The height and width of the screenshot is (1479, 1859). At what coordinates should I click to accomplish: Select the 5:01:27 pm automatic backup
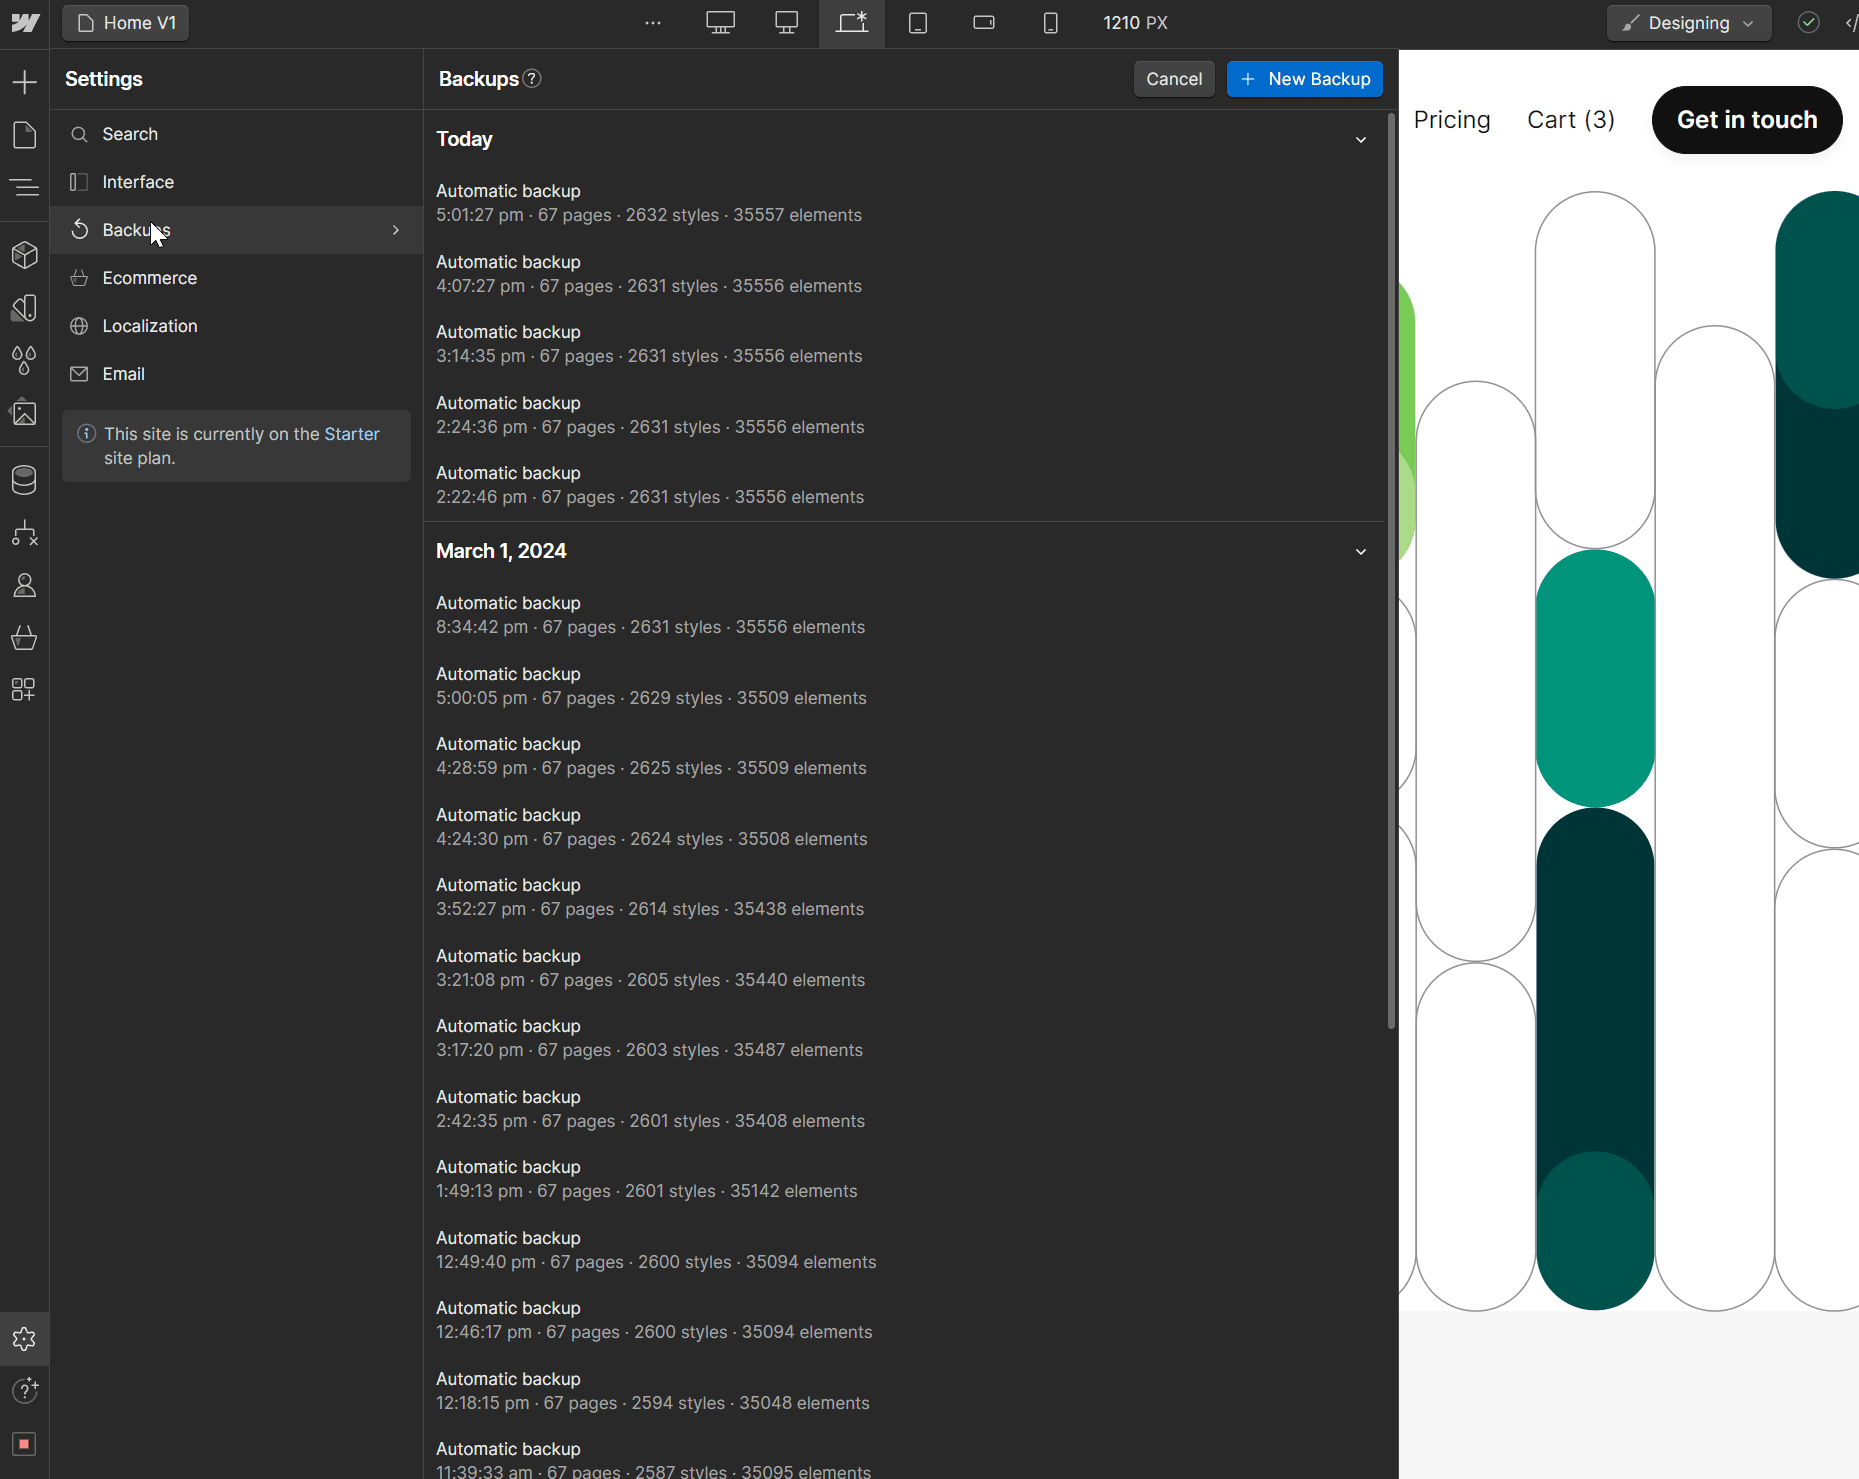tap(905, 203)
